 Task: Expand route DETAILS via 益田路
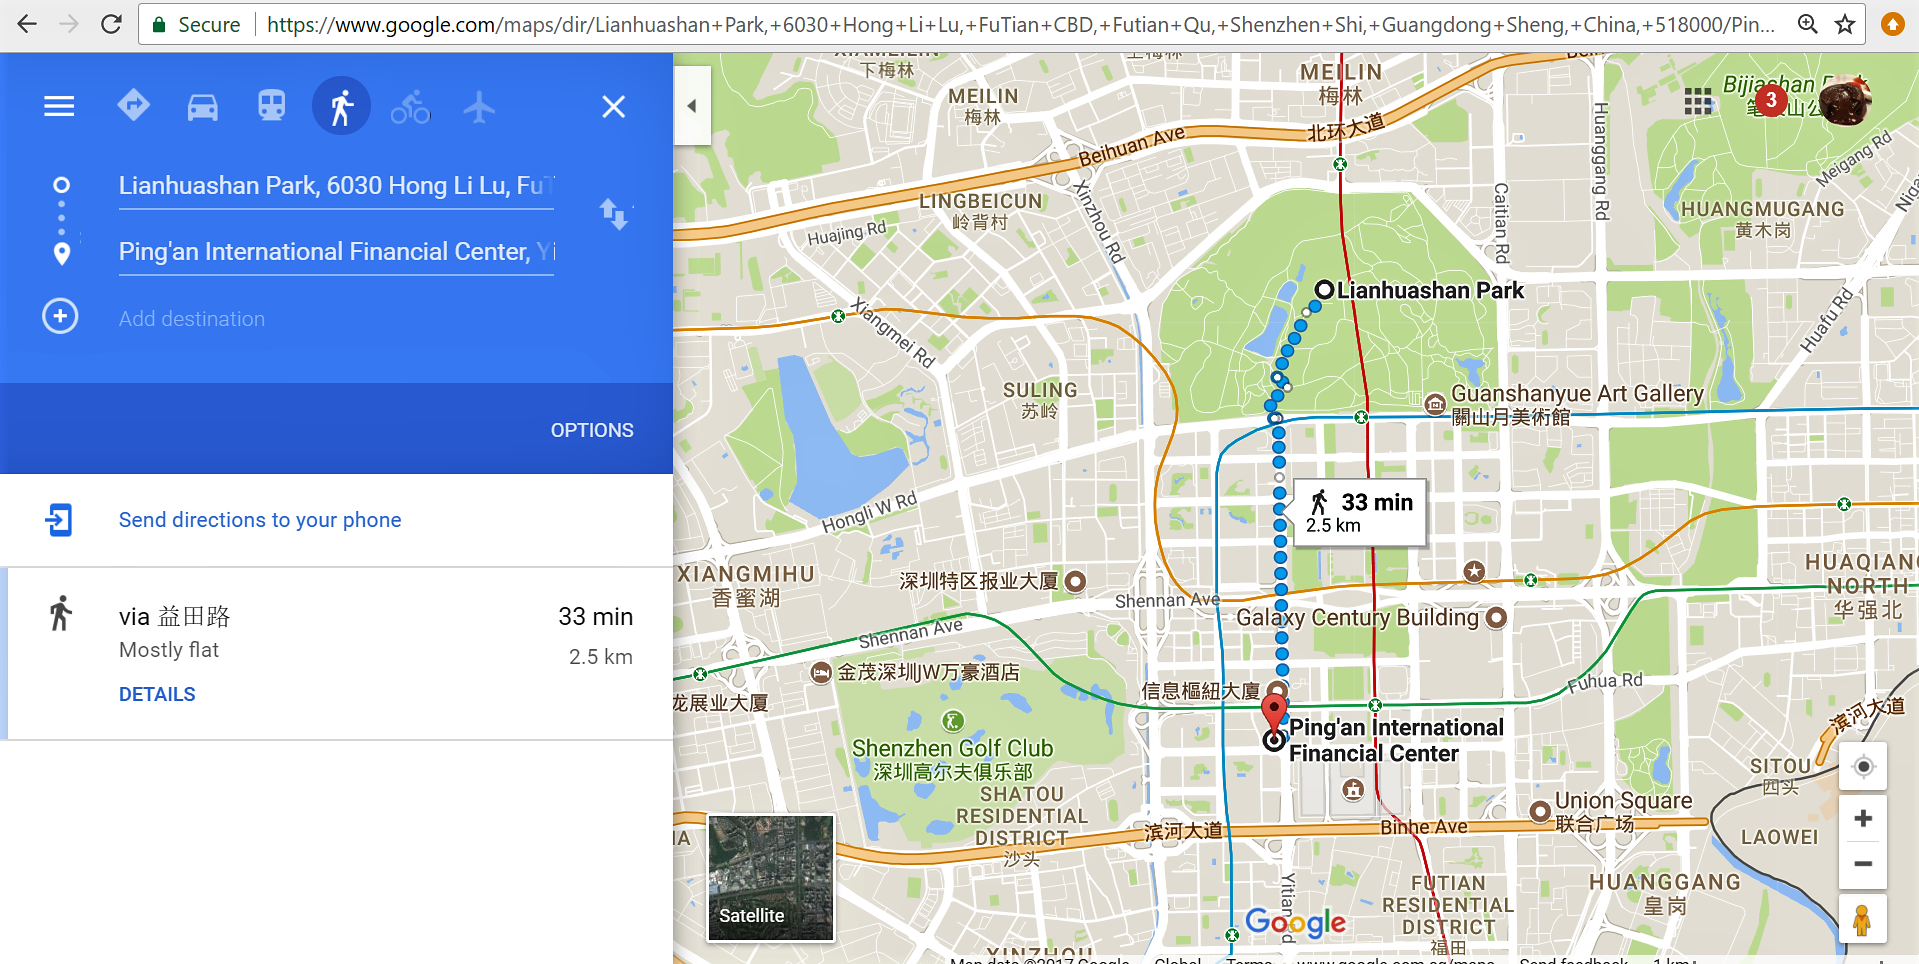[x=157, y=694]
